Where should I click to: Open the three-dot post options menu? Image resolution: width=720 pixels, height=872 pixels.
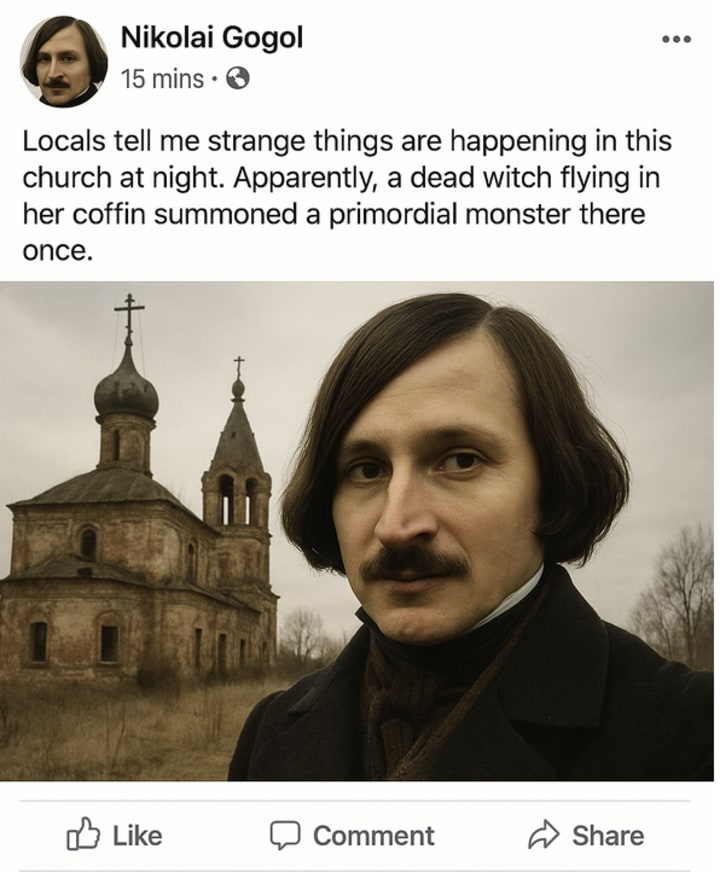click(677, 39)
